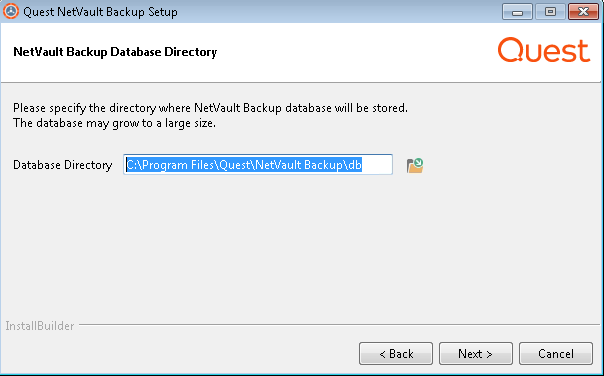Maximize the NetVault Backup Setup window
Image resolution: width=604 pixels, height=376 pixels.
click(x=550, y=12)
